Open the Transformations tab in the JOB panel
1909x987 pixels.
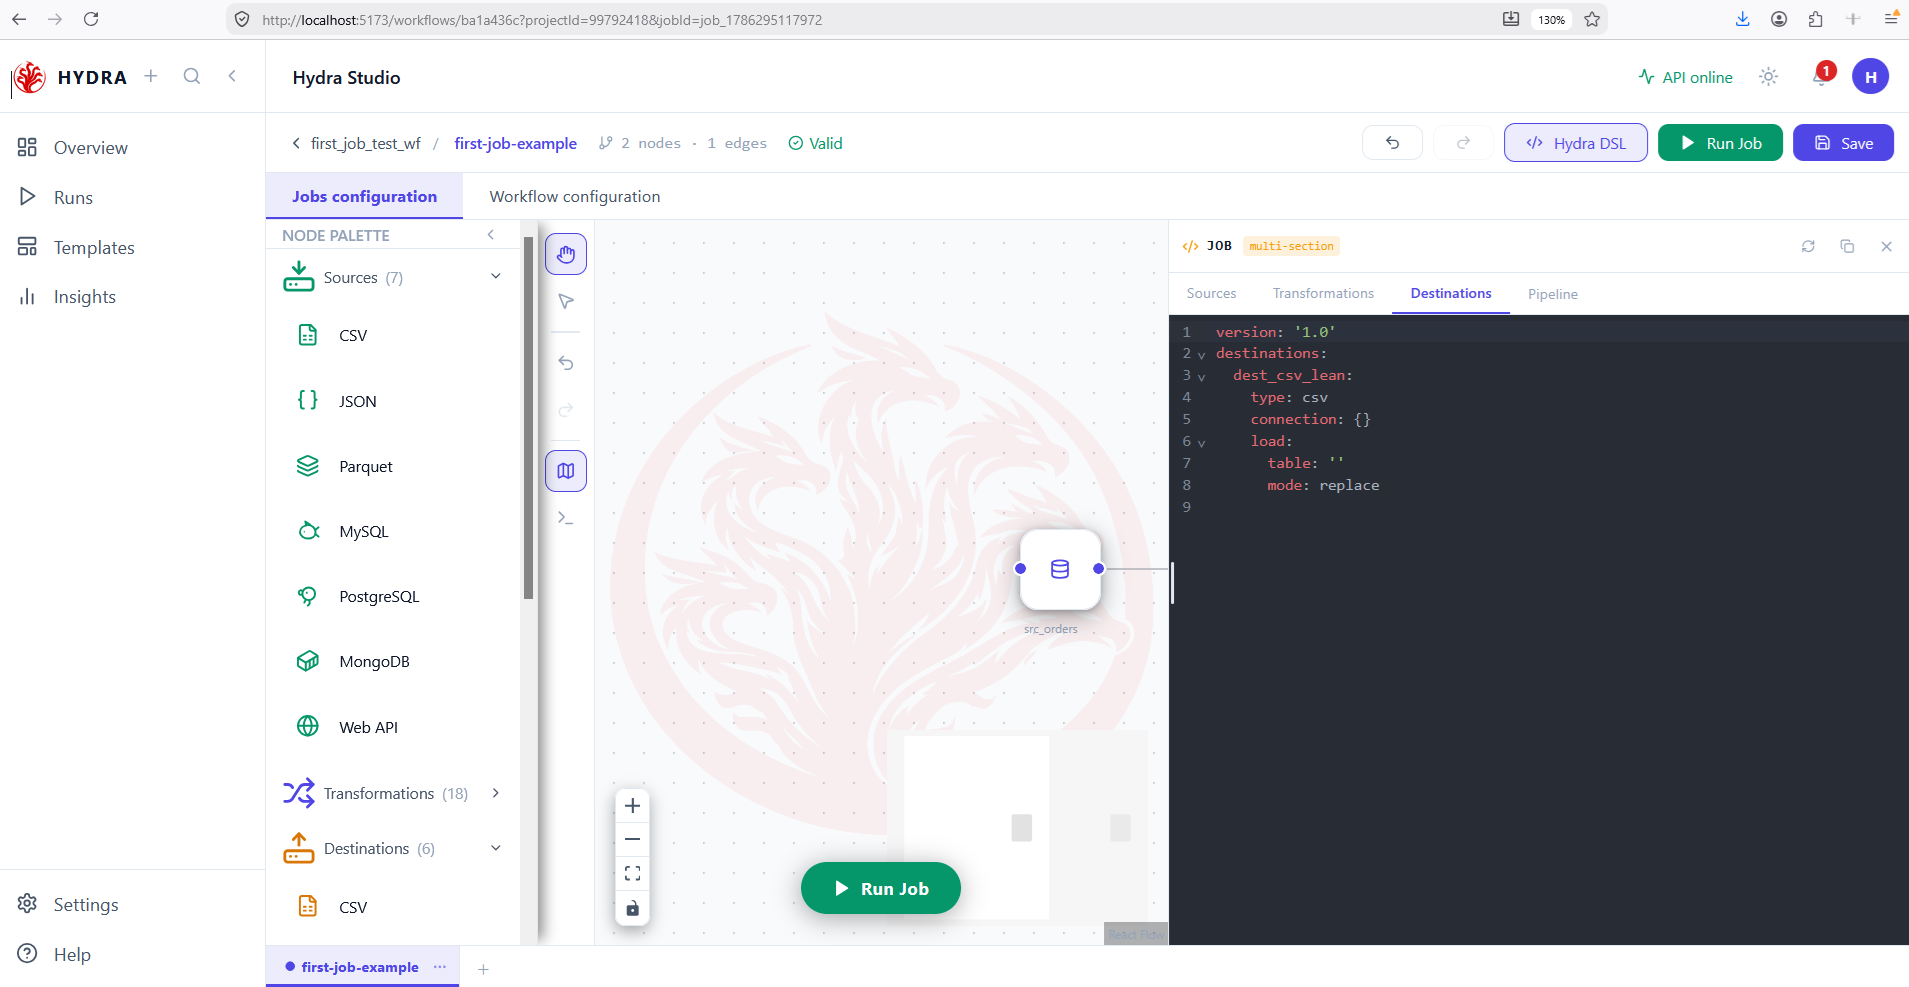coord(1323,293)
